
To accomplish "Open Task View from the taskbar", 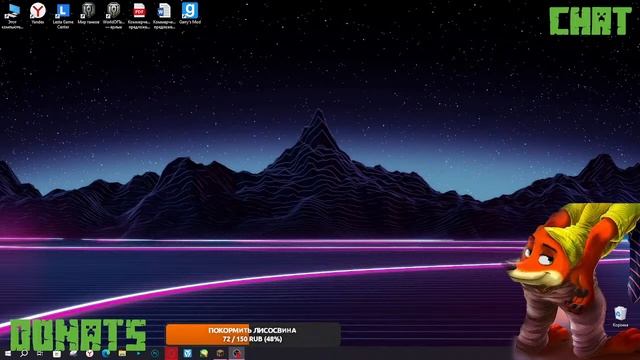I will point(40,353).
